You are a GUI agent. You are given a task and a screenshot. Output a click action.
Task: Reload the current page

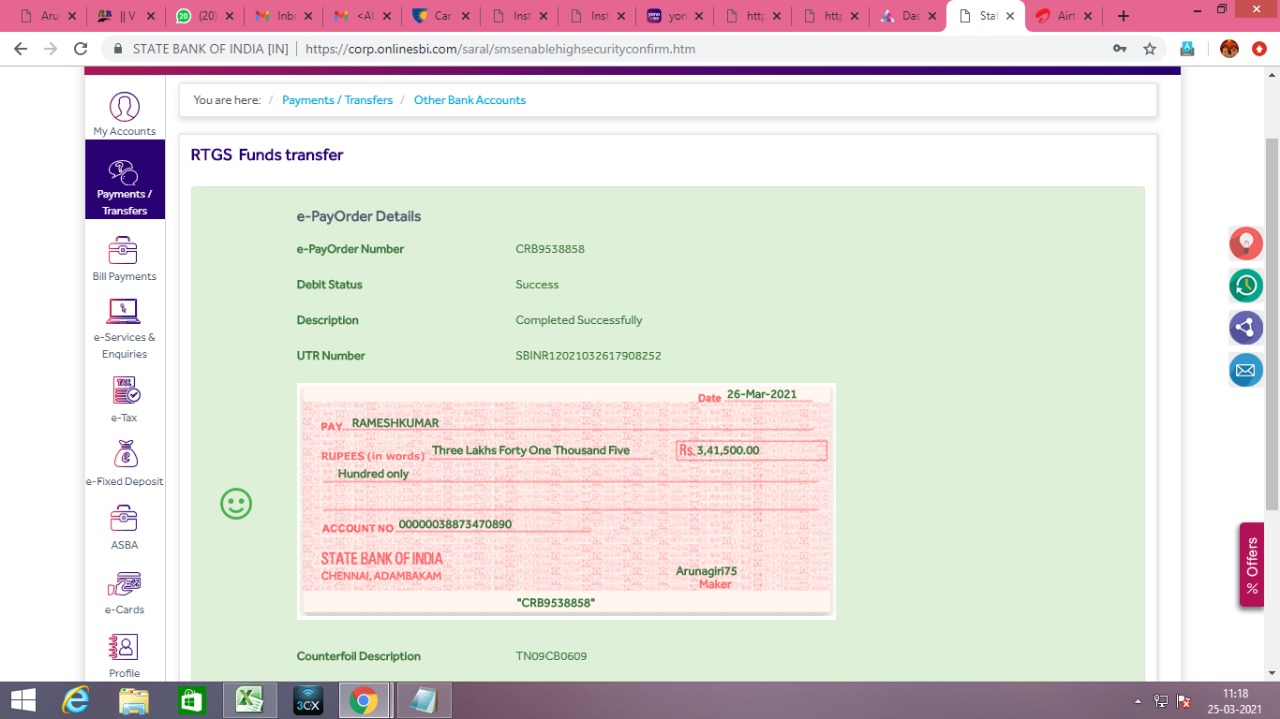tap(81, 49)
